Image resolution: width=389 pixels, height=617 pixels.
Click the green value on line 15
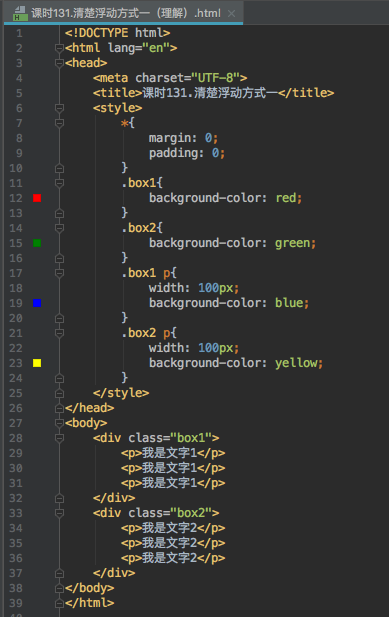293,243
